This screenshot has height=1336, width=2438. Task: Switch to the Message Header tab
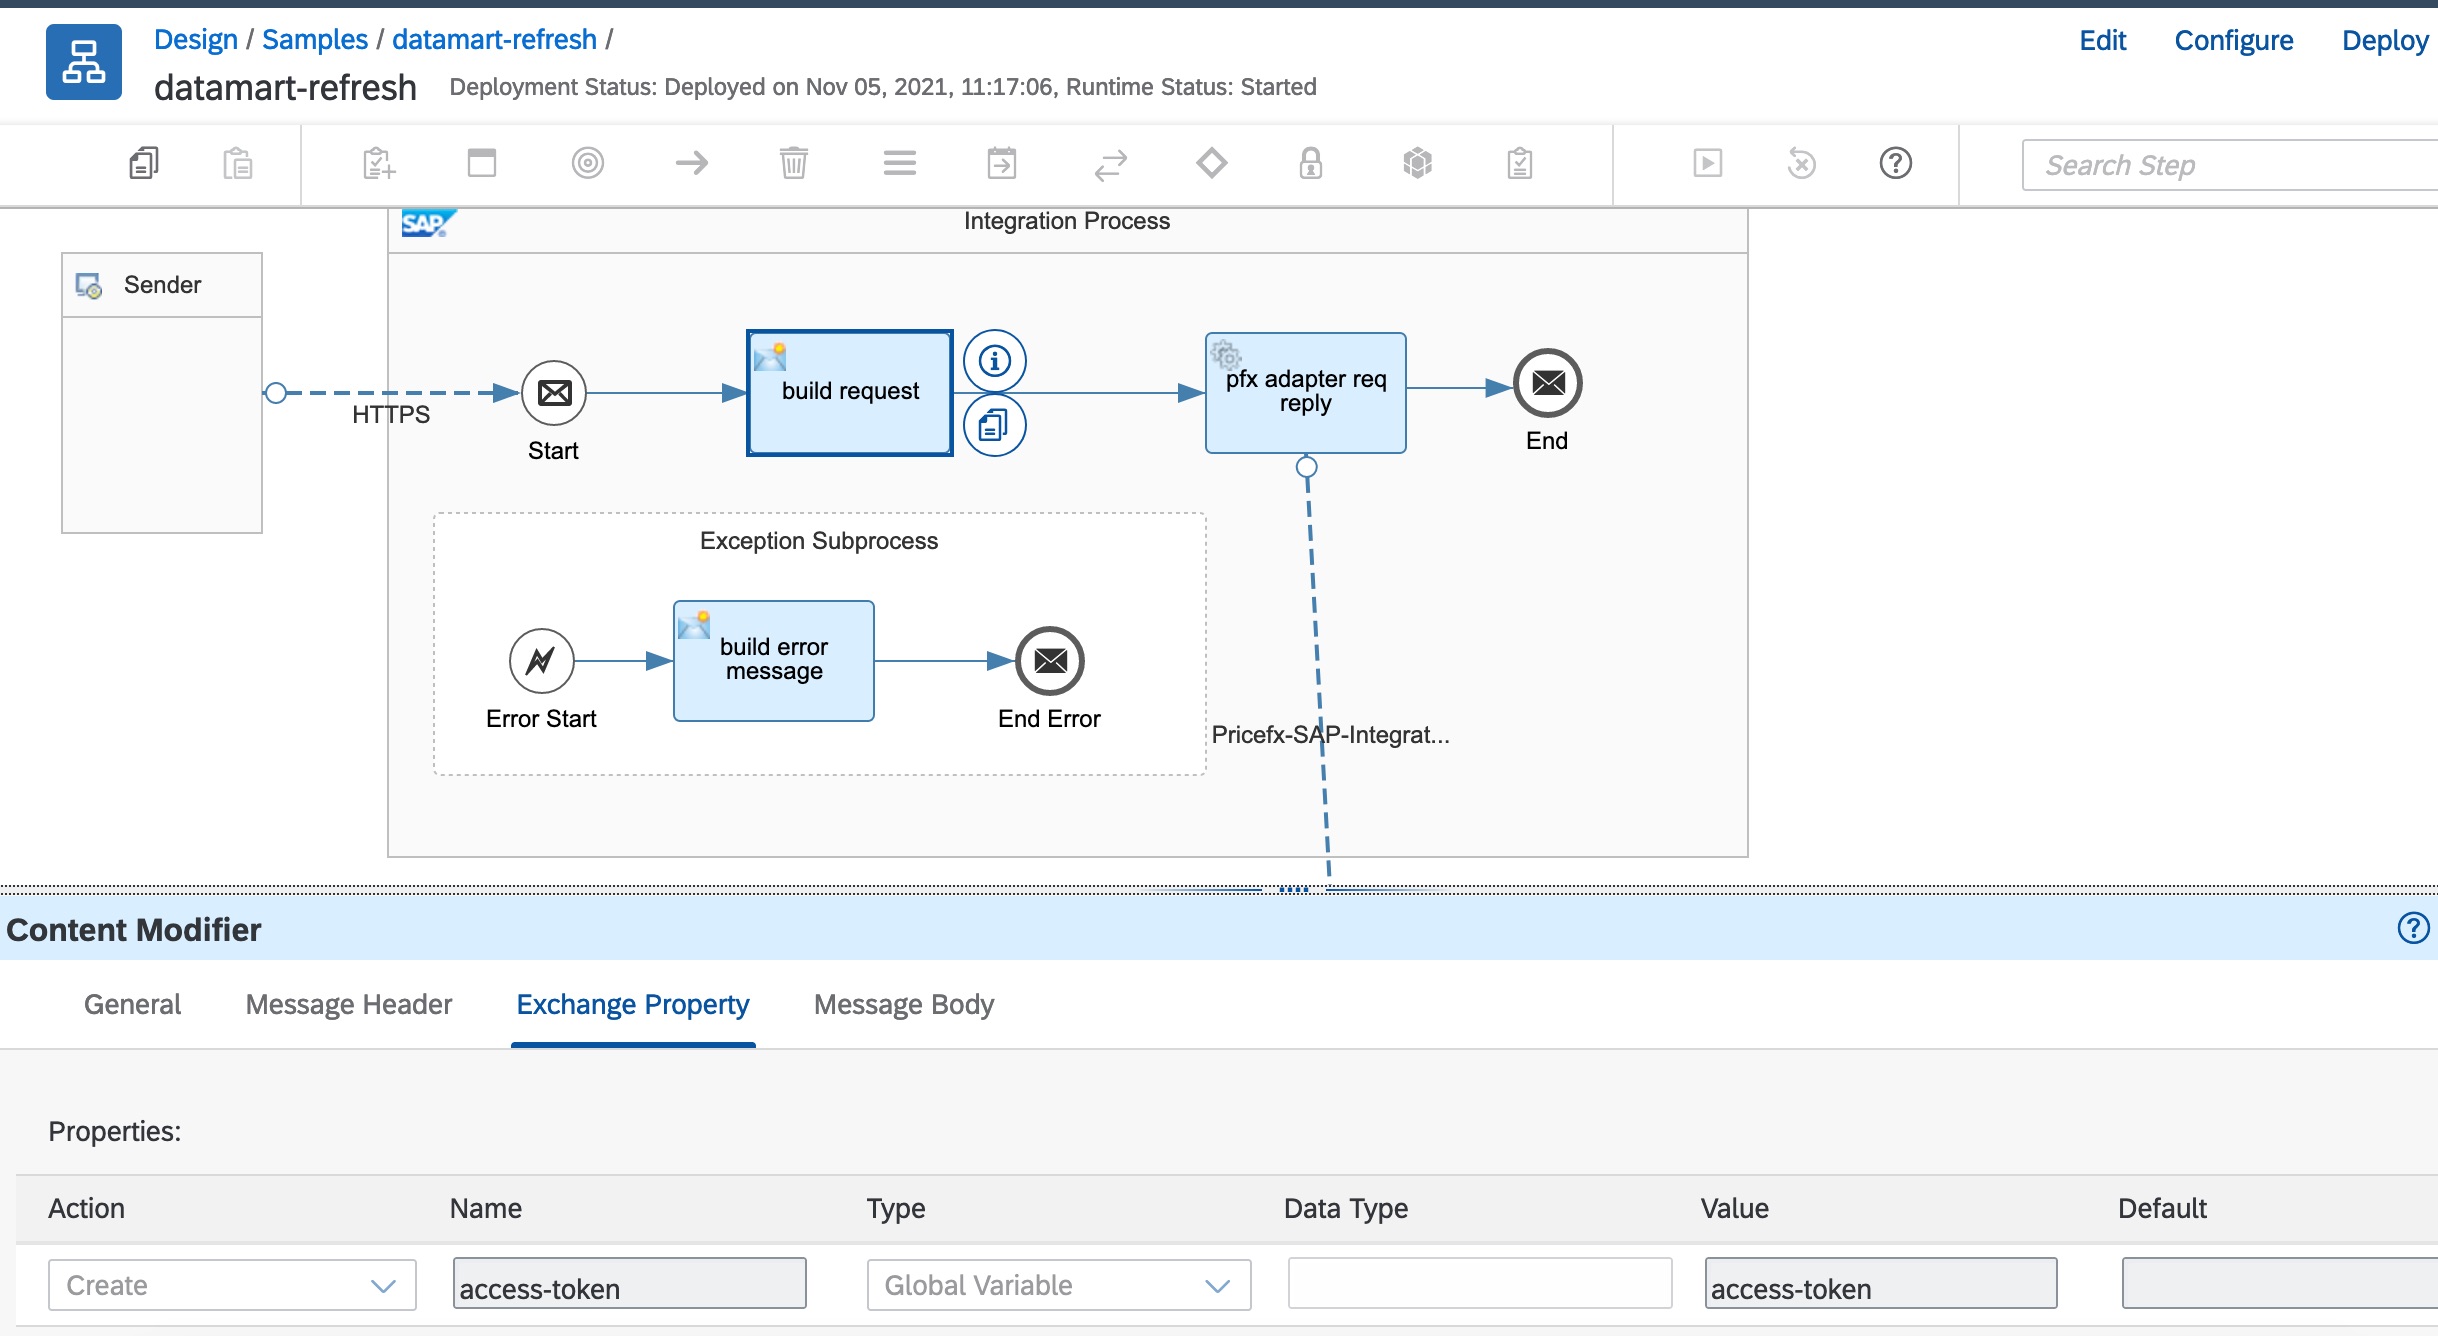tap(348, 1004)
